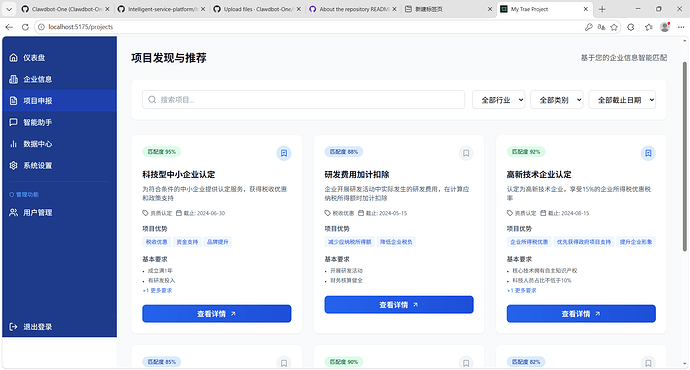
Task: Close the My Trae Project tab
Action: click(x=586, y=9)
